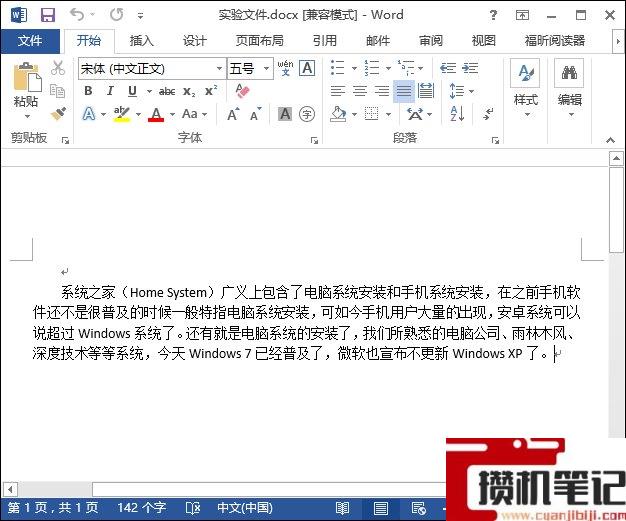Toggle Italic formatting

pyautogui.click(x=110, y=91)
